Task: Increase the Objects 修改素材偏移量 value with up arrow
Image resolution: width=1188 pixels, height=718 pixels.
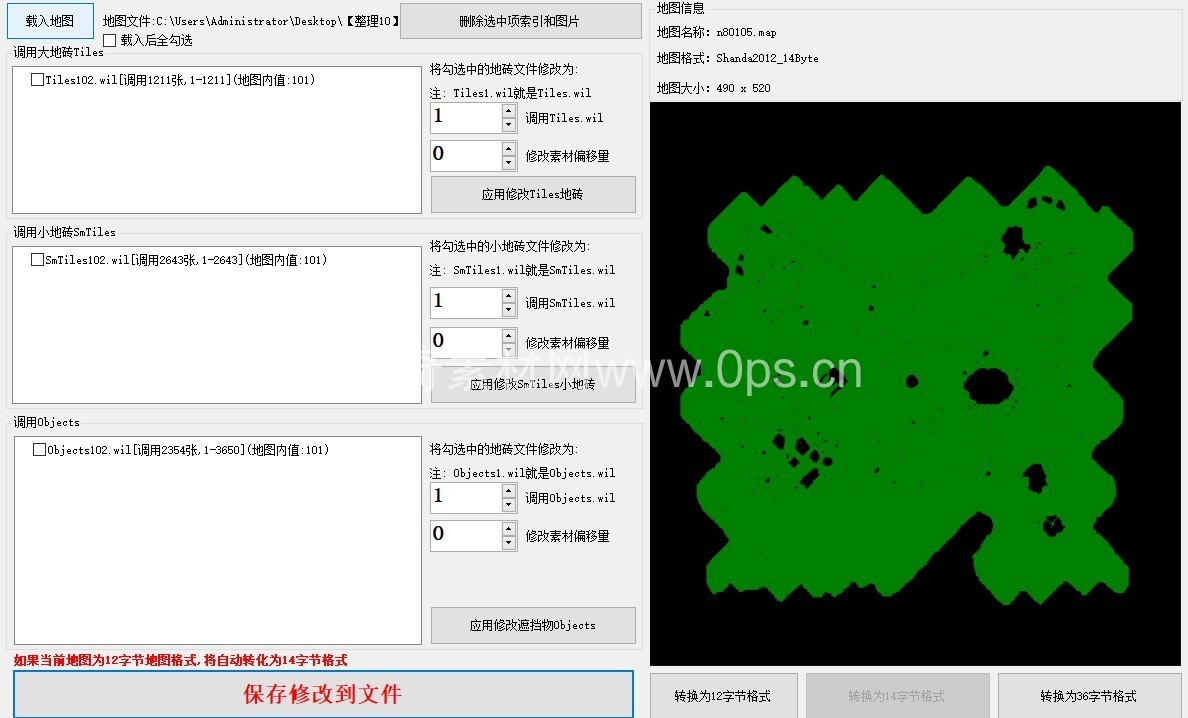Action: [x=509, y=529]
